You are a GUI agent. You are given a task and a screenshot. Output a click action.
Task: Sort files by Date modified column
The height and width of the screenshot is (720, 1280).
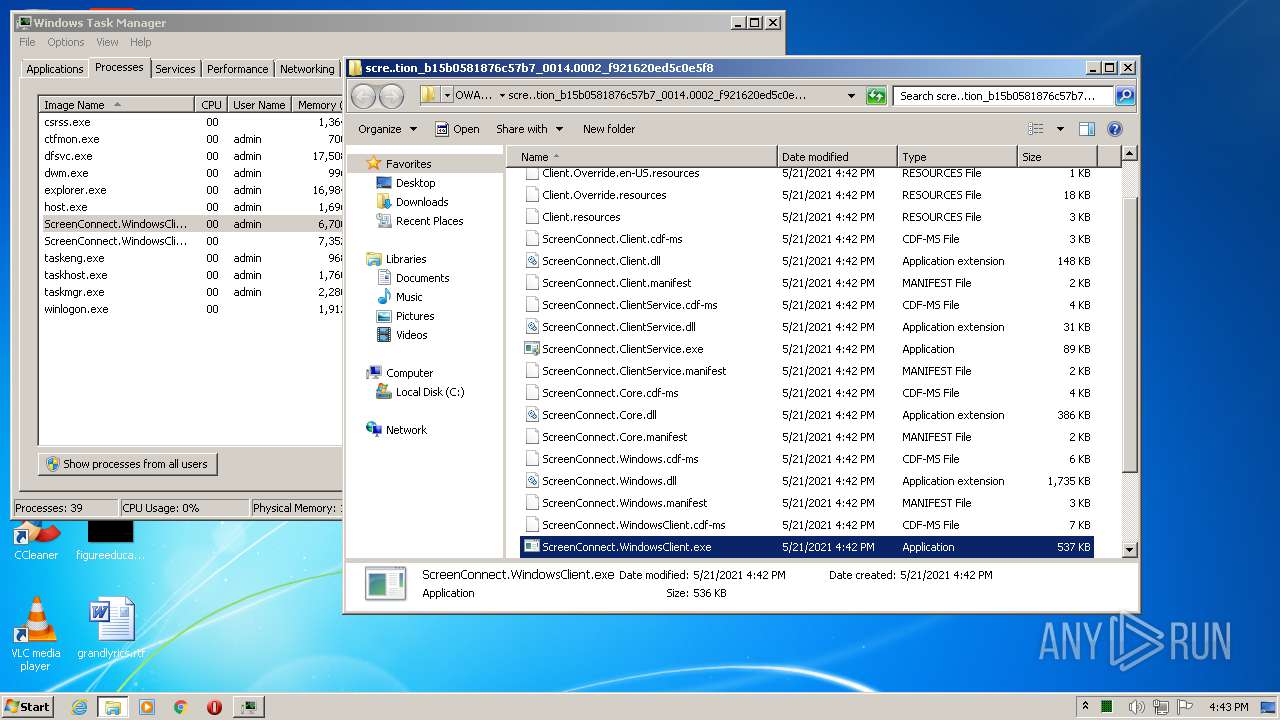(837, 157)
